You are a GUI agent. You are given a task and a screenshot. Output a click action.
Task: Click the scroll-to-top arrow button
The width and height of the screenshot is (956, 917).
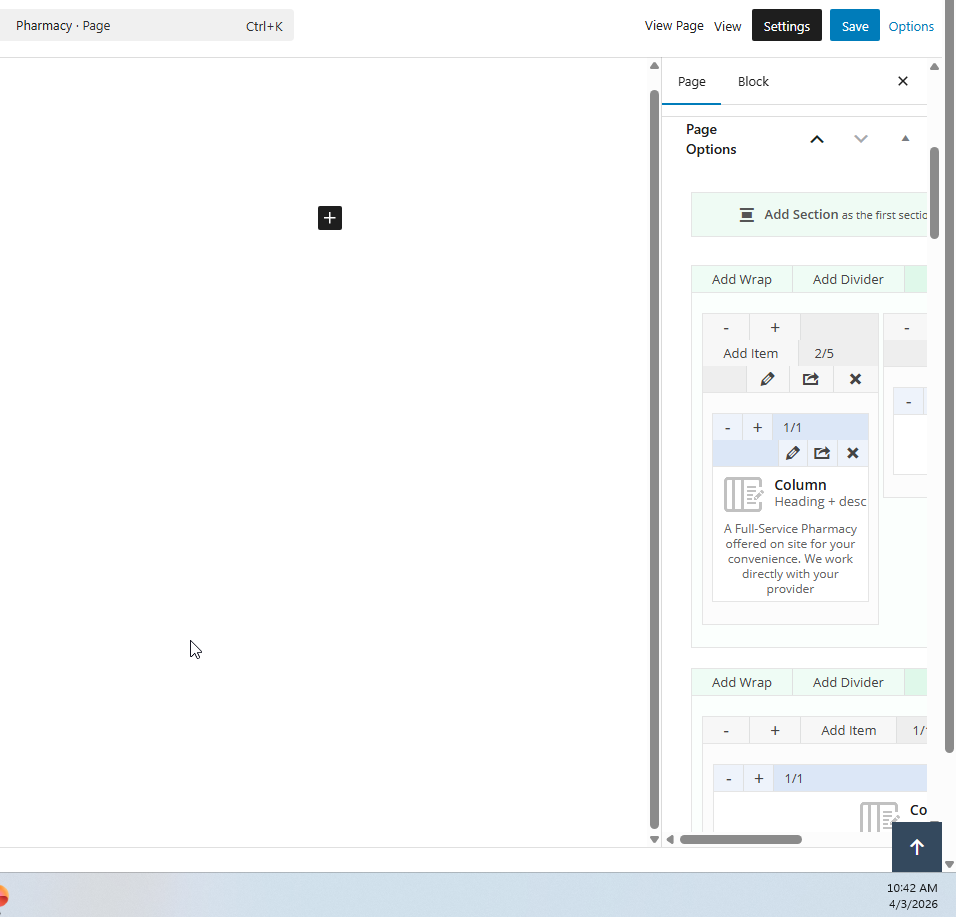pos(916,847)
